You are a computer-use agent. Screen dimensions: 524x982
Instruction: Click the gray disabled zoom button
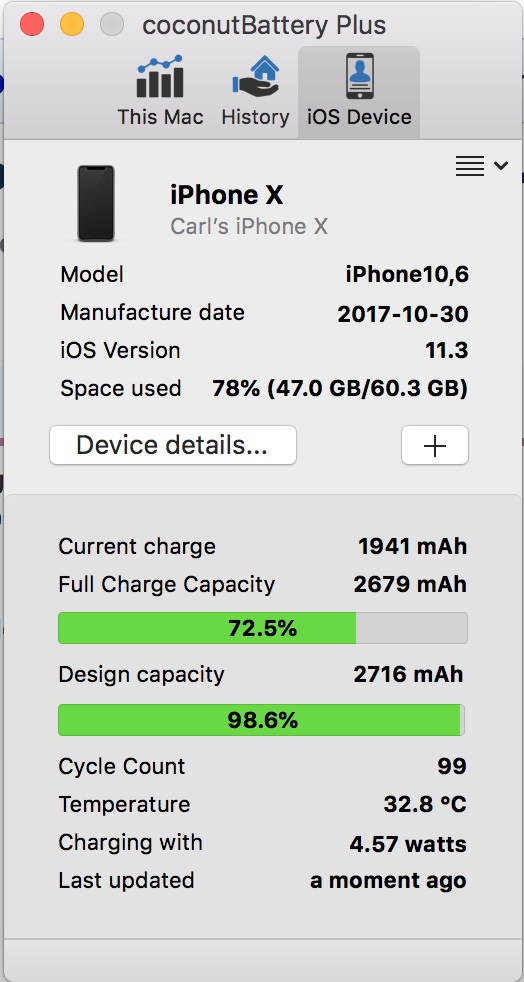point(112,24)
